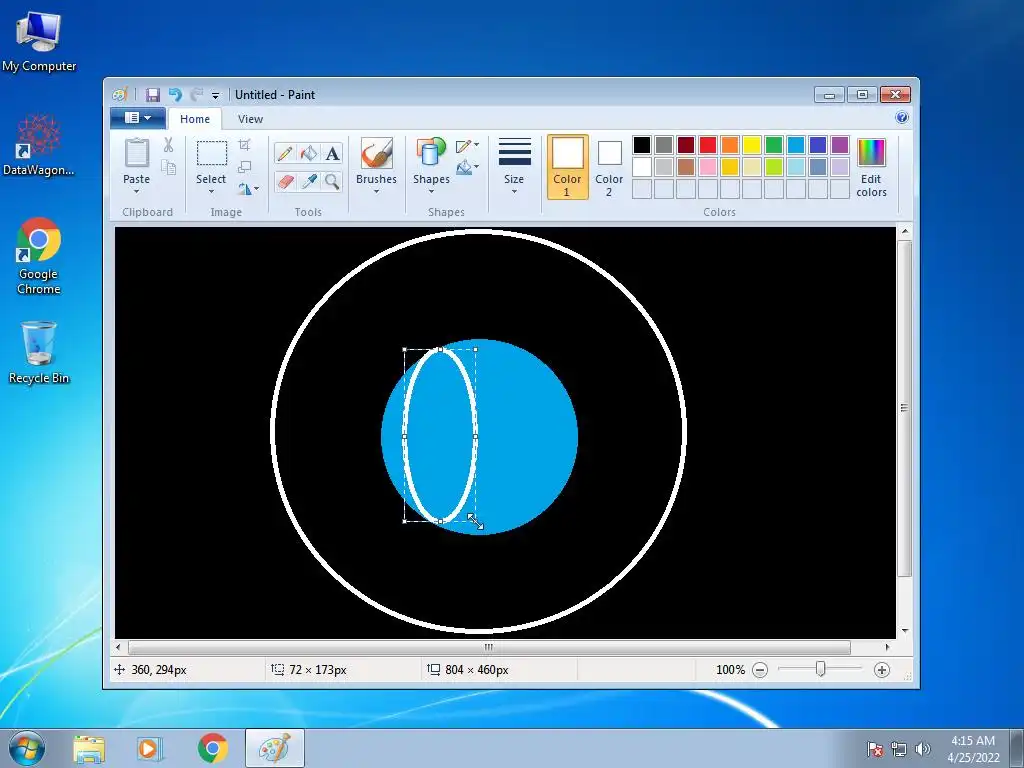The height and width of the screenshot is (768, 1024).
Task: Click the canvas scroll right arrow
Action: [x=887, y=647]
